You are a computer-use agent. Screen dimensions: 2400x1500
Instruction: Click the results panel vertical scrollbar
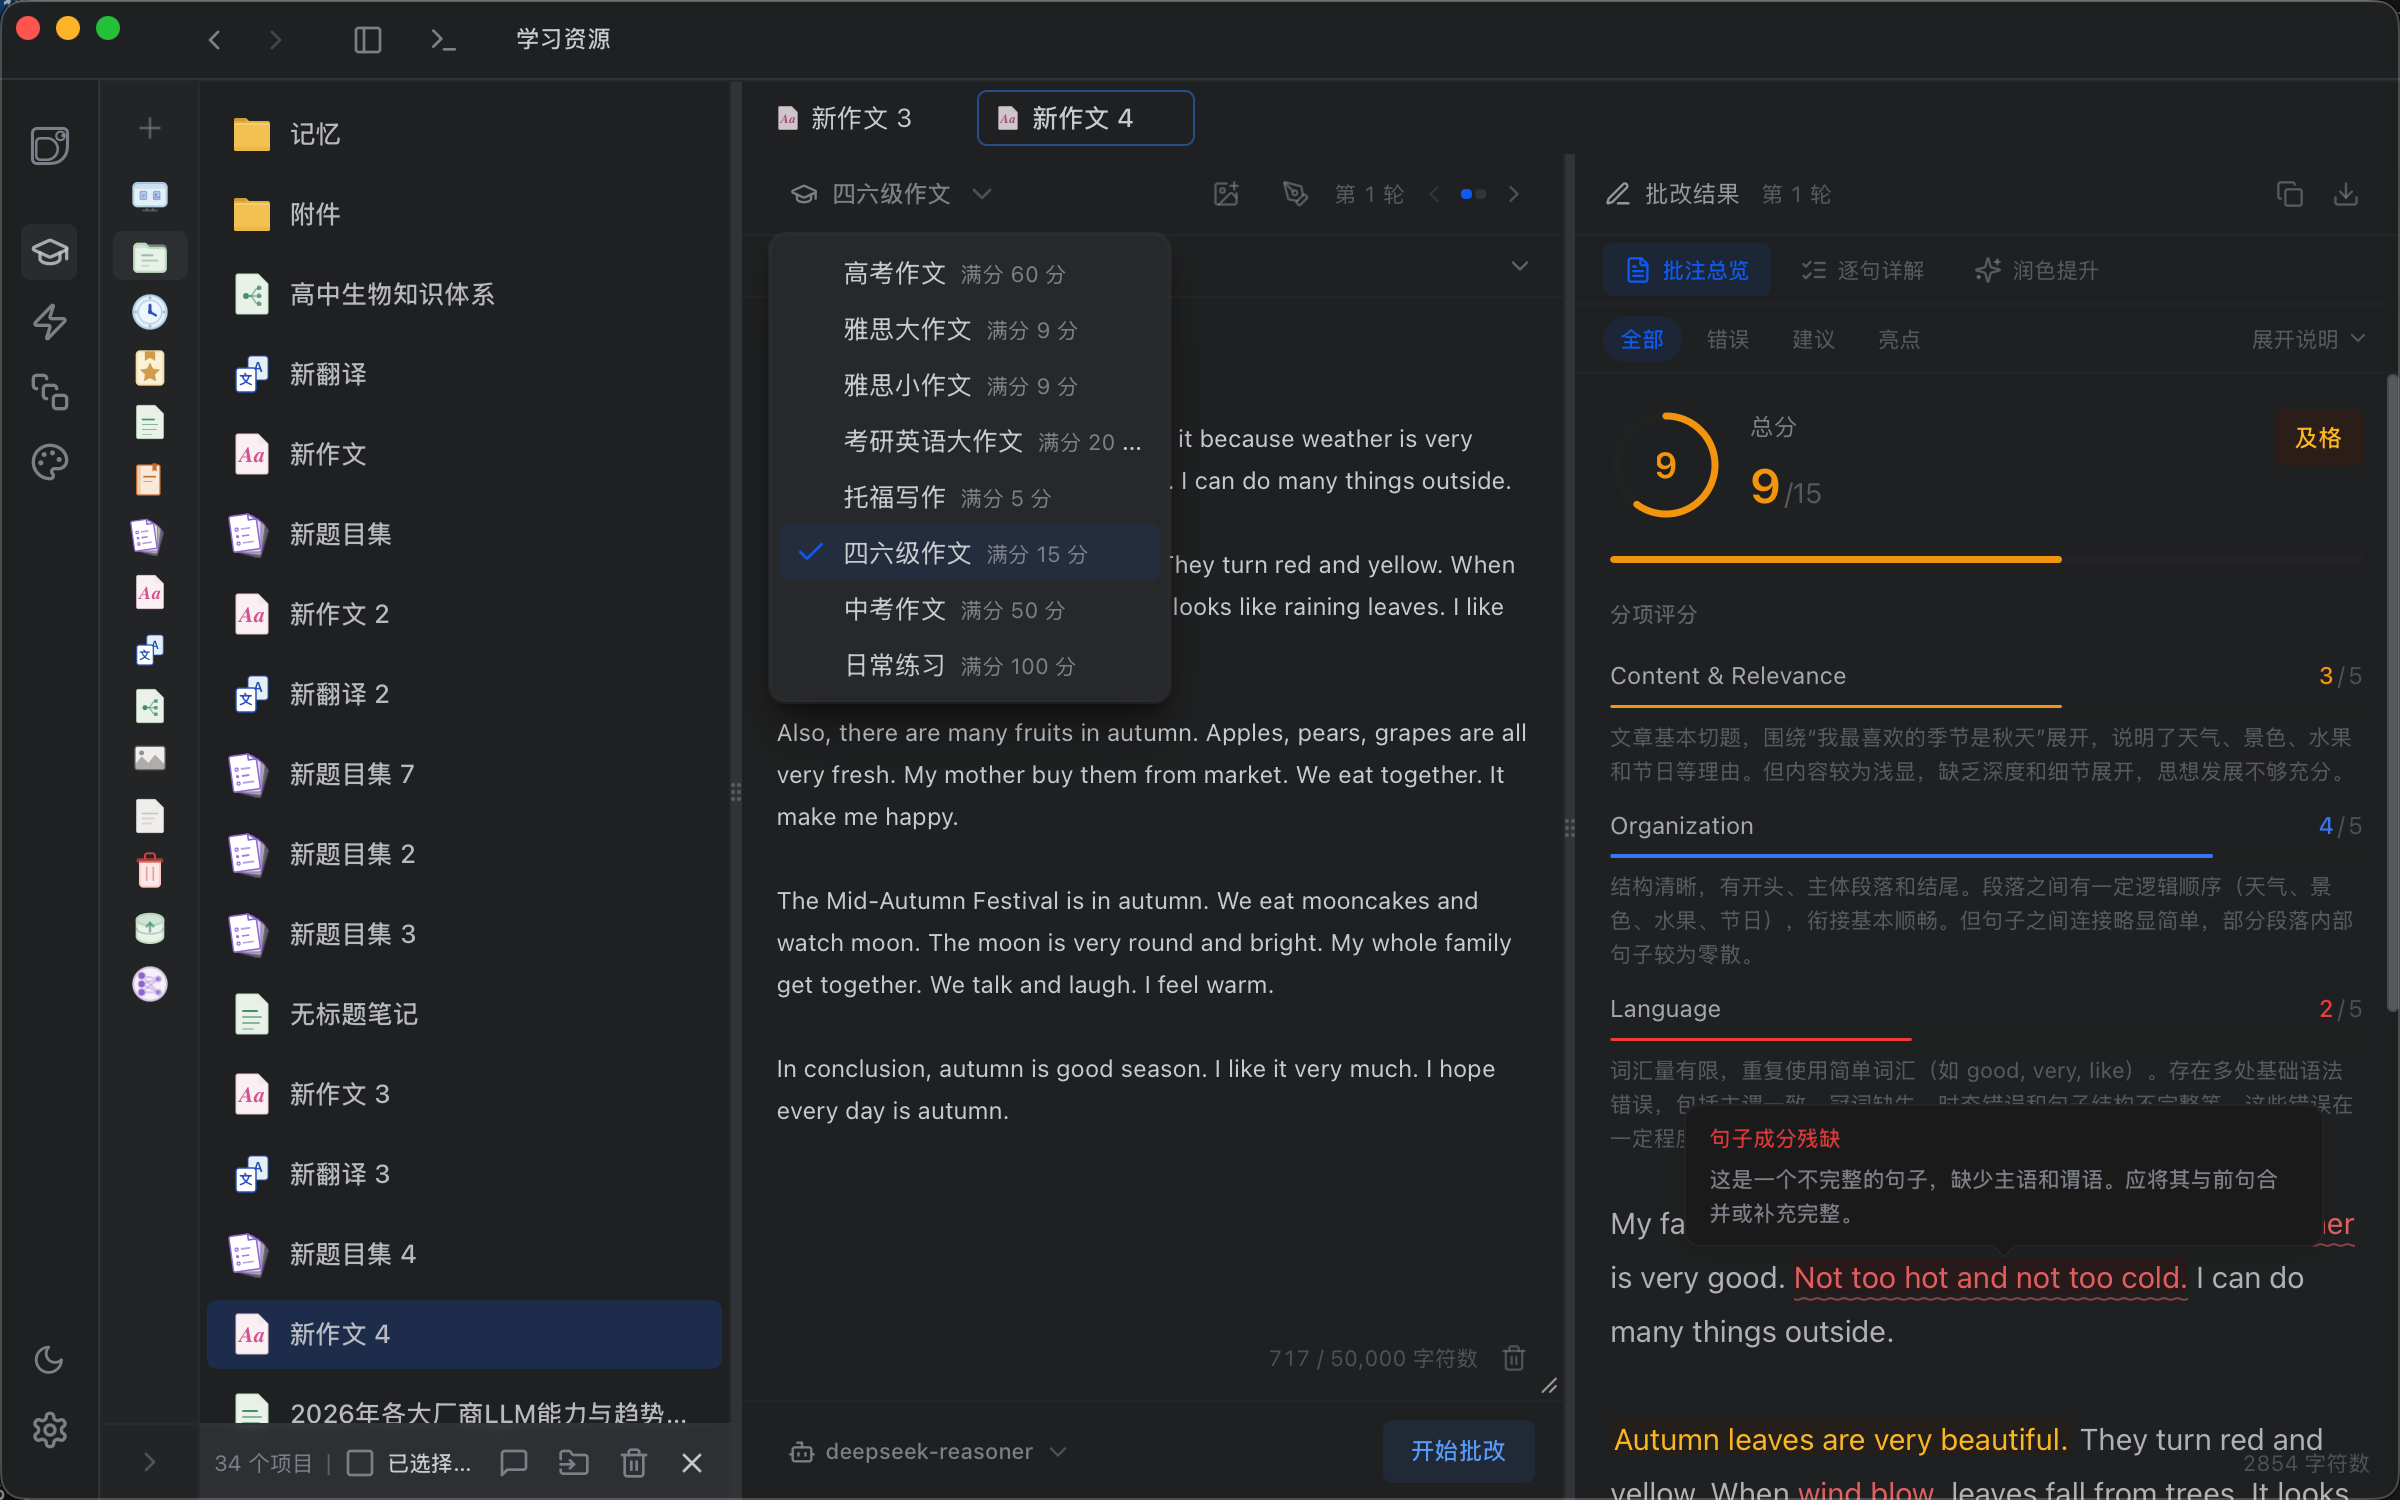click(x=2391, y=690)
